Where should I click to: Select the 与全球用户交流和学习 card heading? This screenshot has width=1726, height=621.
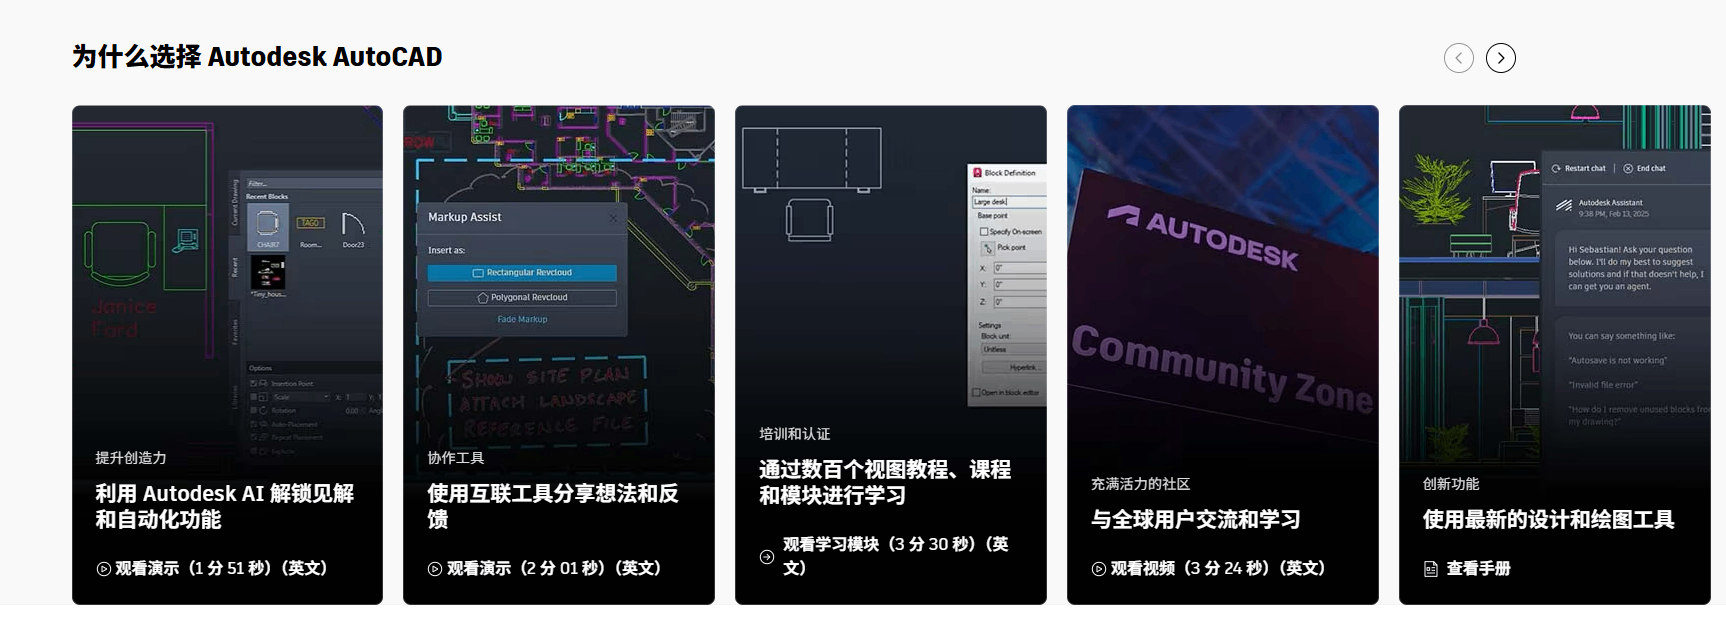click(1195, 519)
